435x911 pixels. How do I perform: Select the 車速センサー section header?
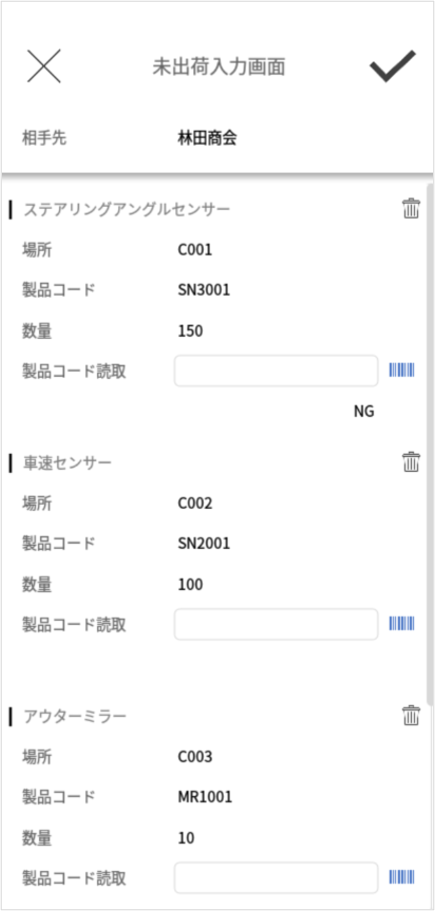[x=67, y=462]
